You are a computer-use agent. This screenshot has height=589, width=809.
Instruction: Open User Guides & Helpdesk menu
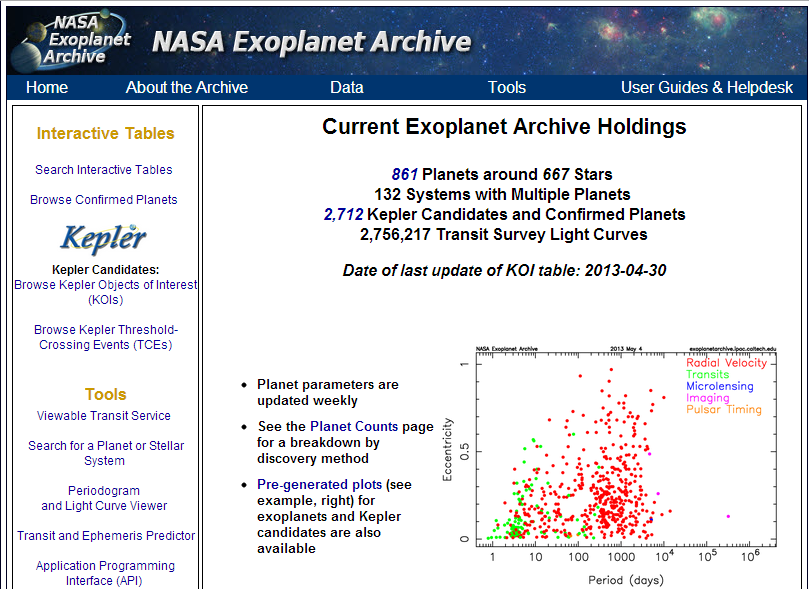pos(707,88)
